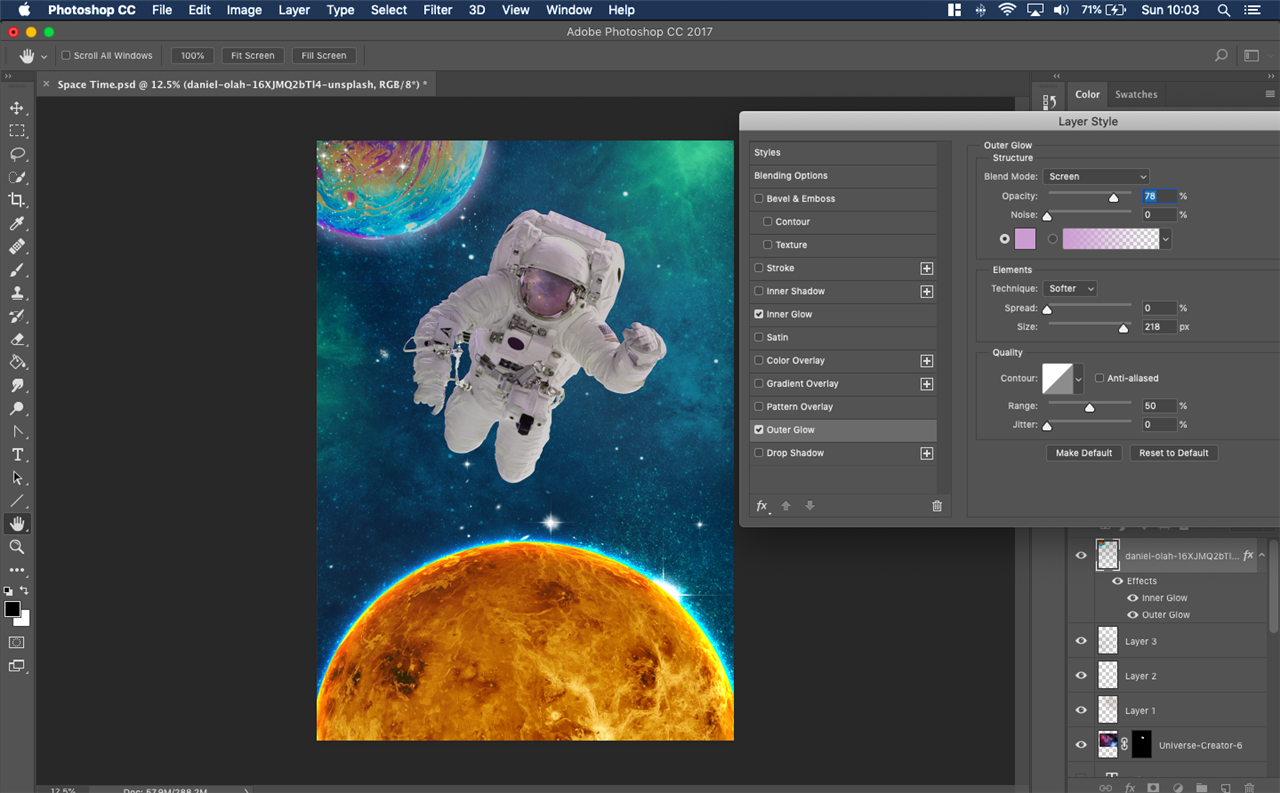Select the Lasso tool

[x=17, y=154]
